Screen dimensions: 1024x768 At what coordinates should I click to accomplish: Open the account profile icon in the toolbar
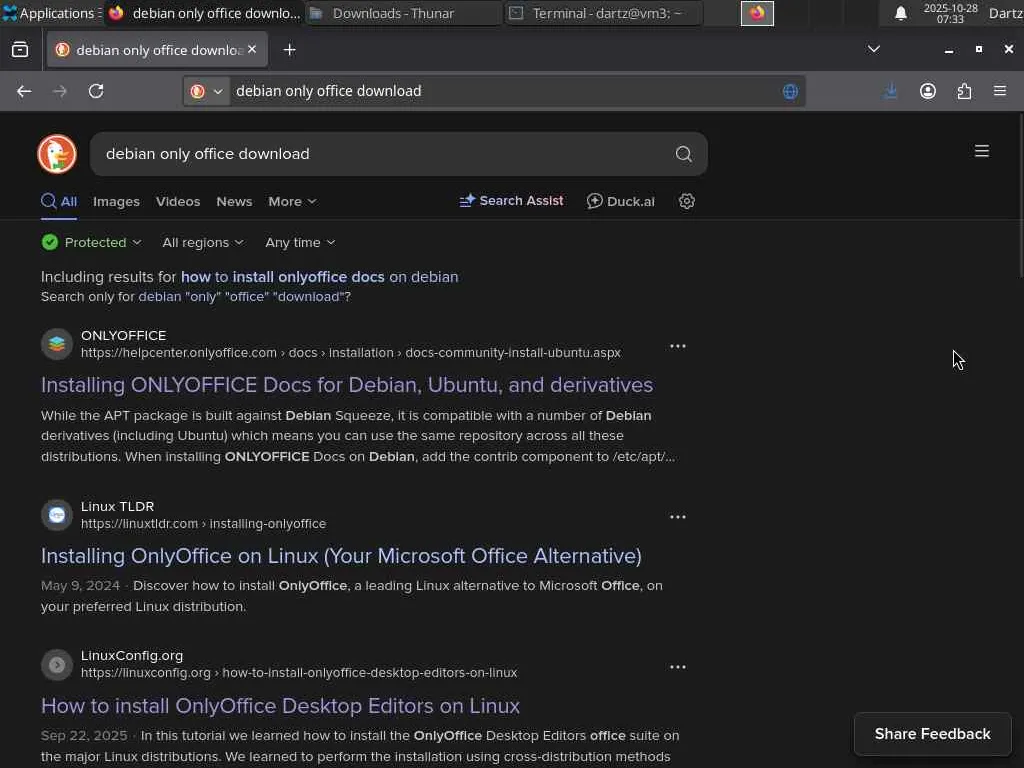(927, 91)
